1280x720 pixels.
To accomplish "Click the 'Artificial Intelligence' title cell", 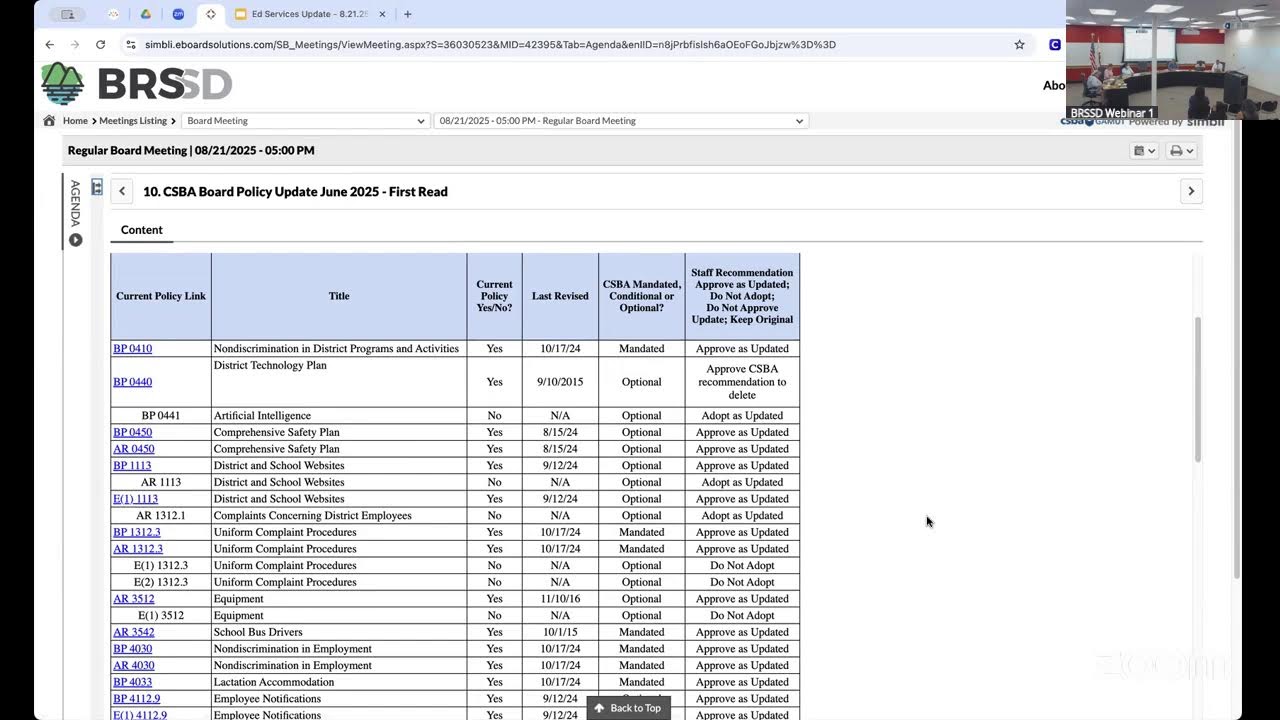I will (x=339, y=416).
